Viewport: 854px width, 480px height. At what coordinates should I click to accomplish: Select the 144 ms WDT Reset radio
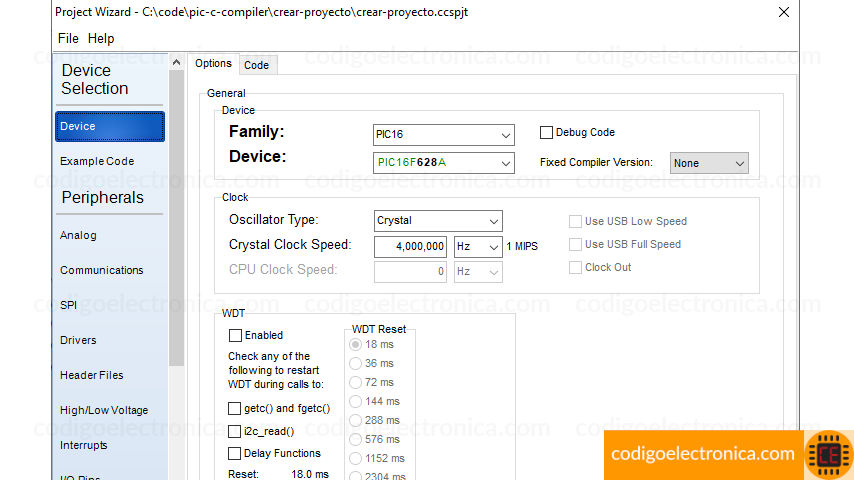tap(355, 402)
